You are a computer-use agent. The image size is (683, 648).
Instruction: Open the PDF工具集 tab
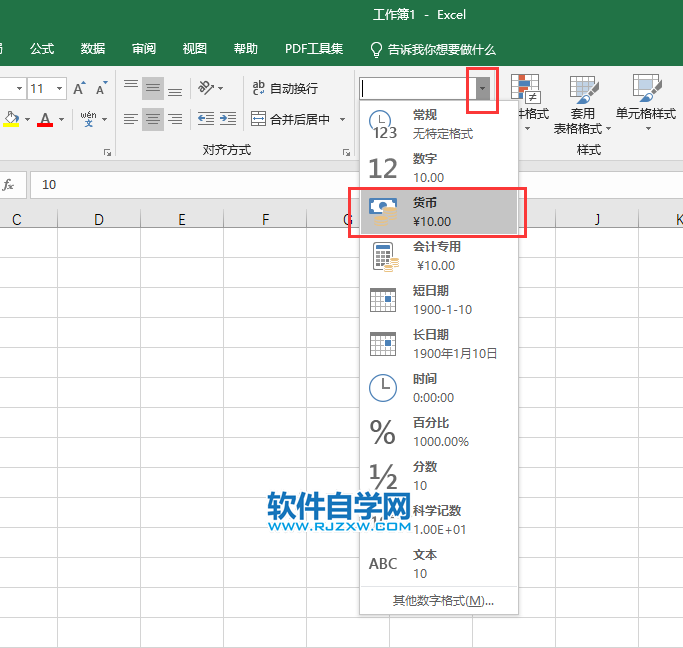point(314,49)
